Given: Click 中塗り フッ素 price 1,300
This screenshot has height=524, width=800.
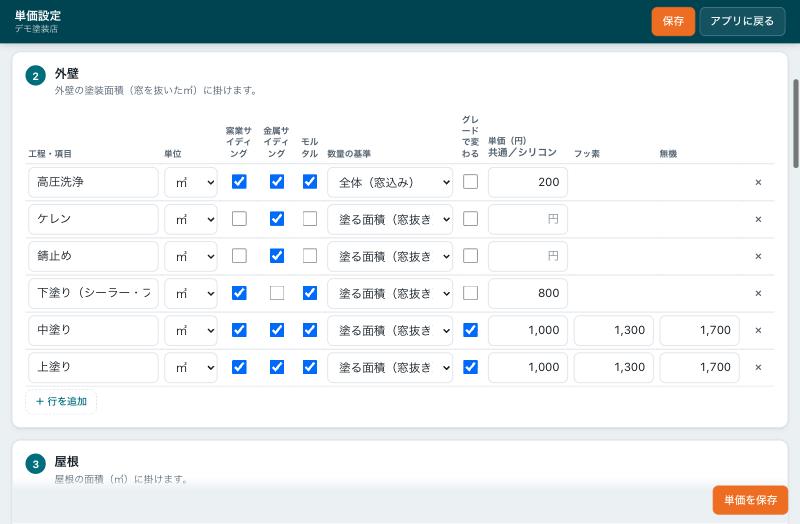Looking at the screenshot, I should (x=614, y=330).
